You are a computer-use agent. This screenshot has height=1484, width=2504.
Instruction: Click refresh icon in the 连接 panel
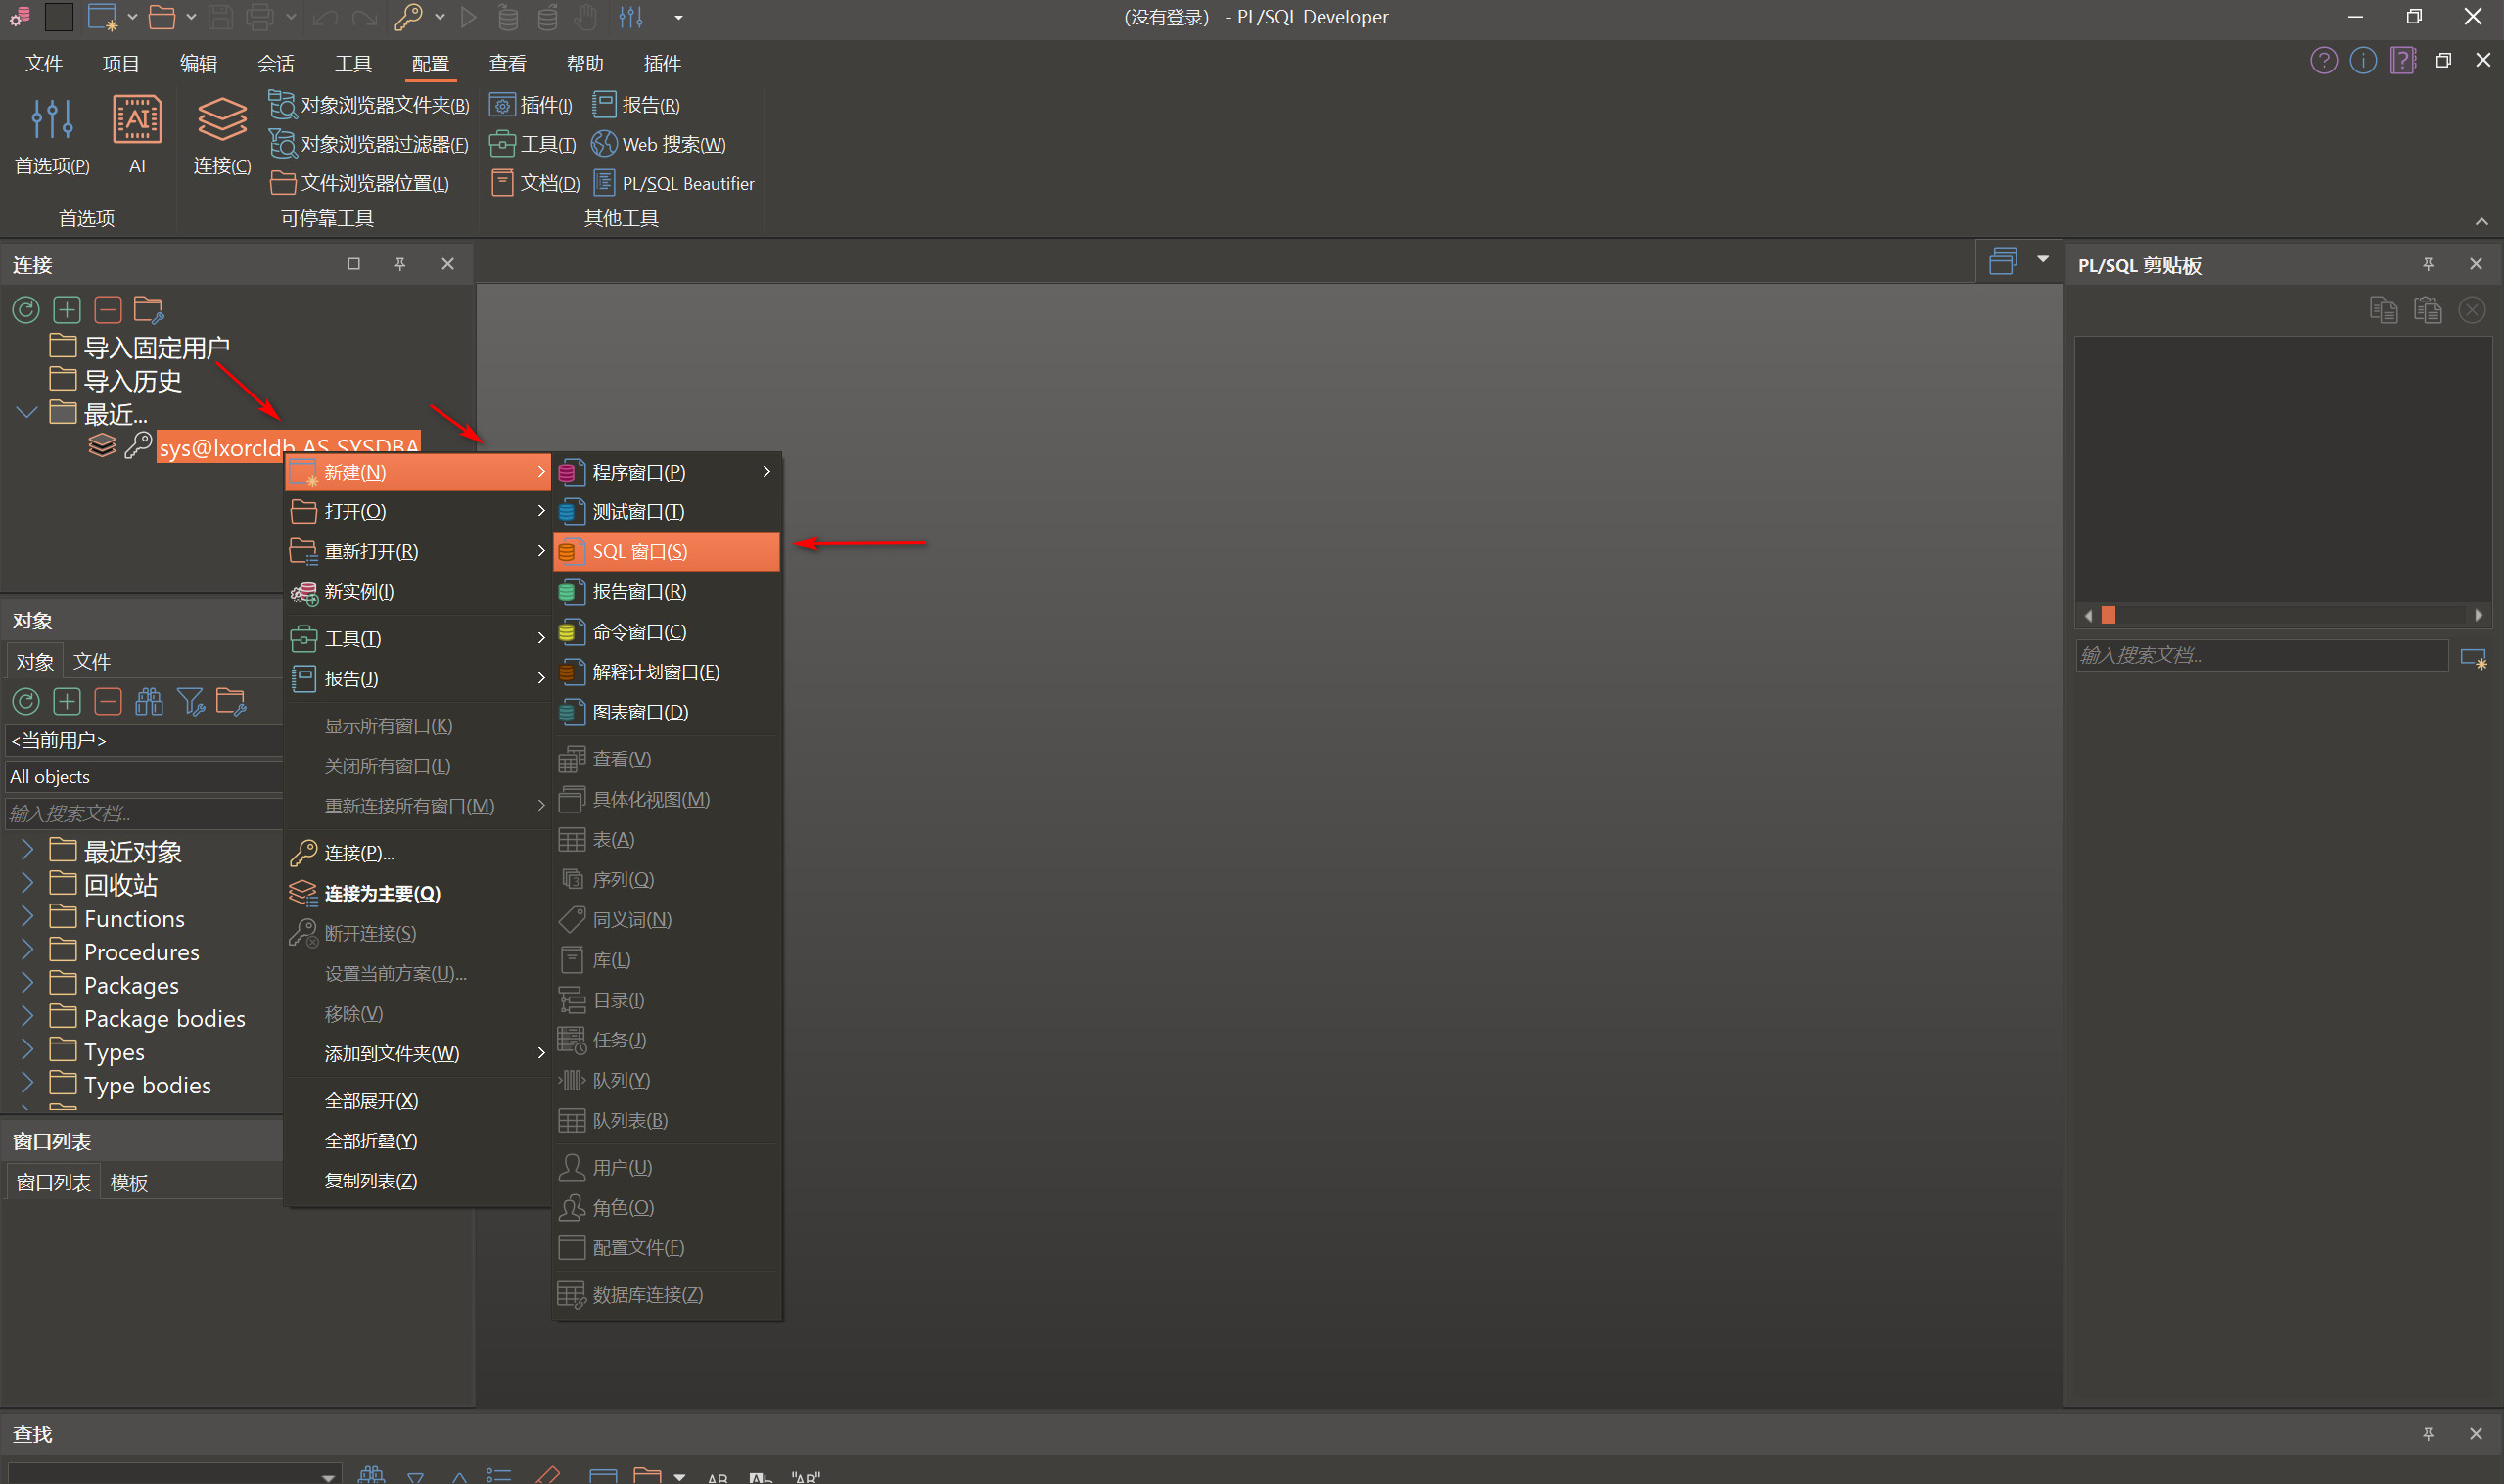click(26, 310)
